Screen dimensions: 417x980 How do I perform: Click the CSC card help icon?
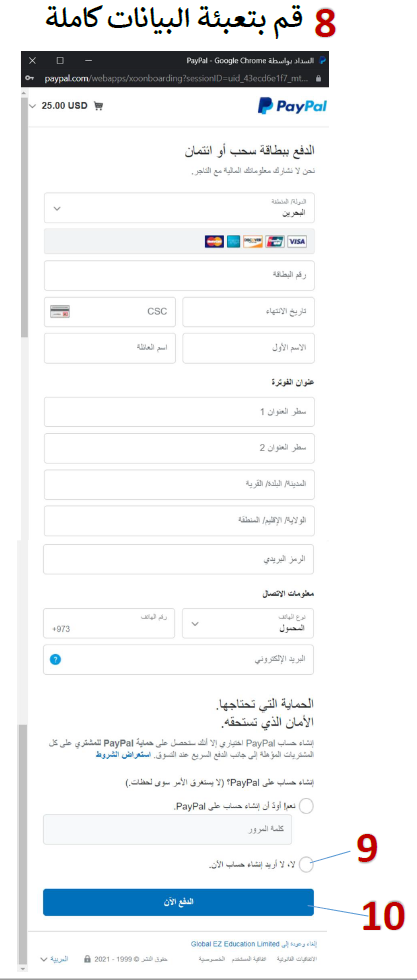pos(60,311)
